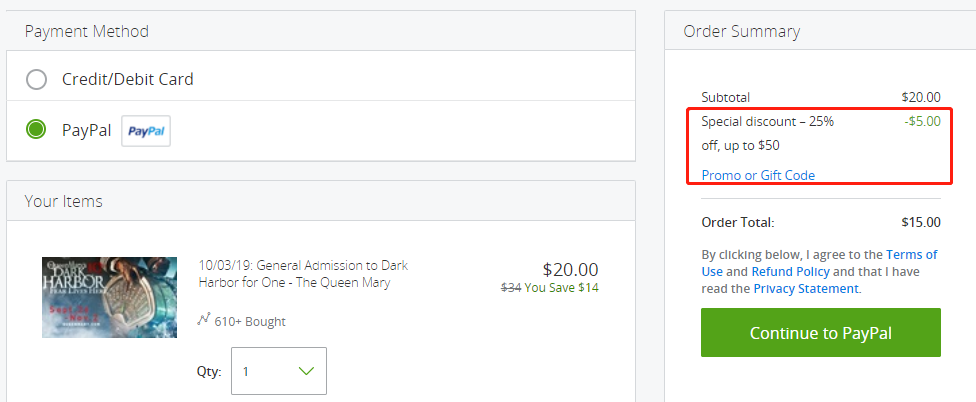Click the green -$5.00 discount amount
Screen dimensions: 976x402
[x=922, y=121]
